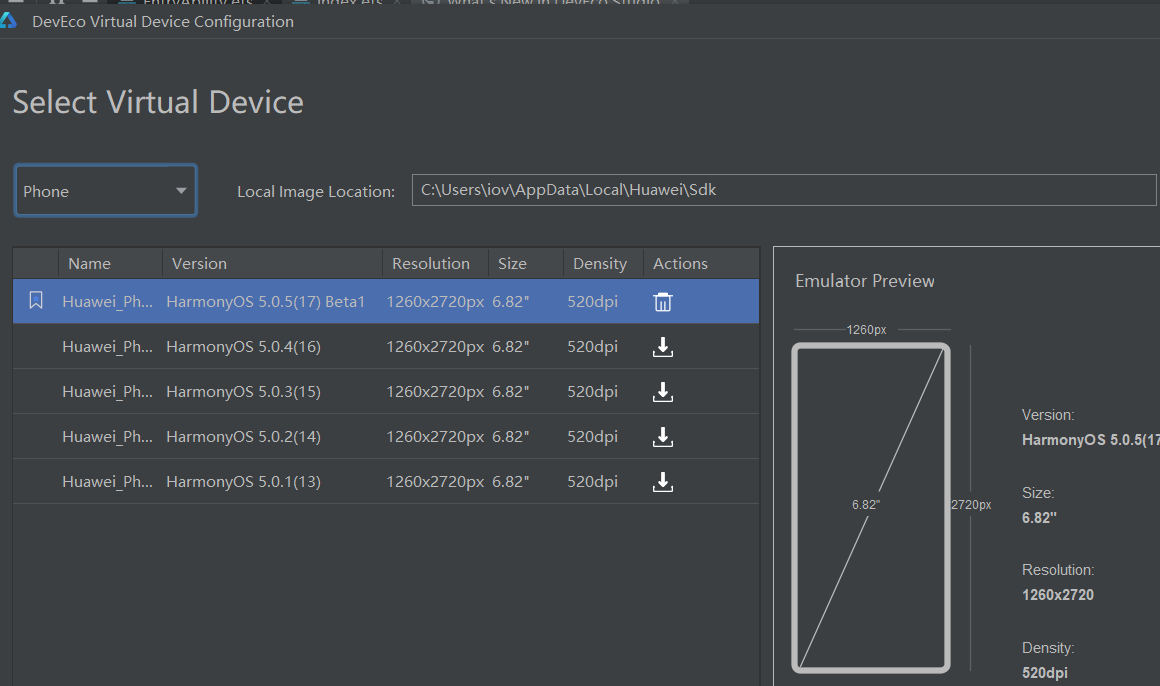This screenshot has height=686, width=1160.
Task: Click the 6.82" value under Size: in preview details
Action: [1039, 518]
